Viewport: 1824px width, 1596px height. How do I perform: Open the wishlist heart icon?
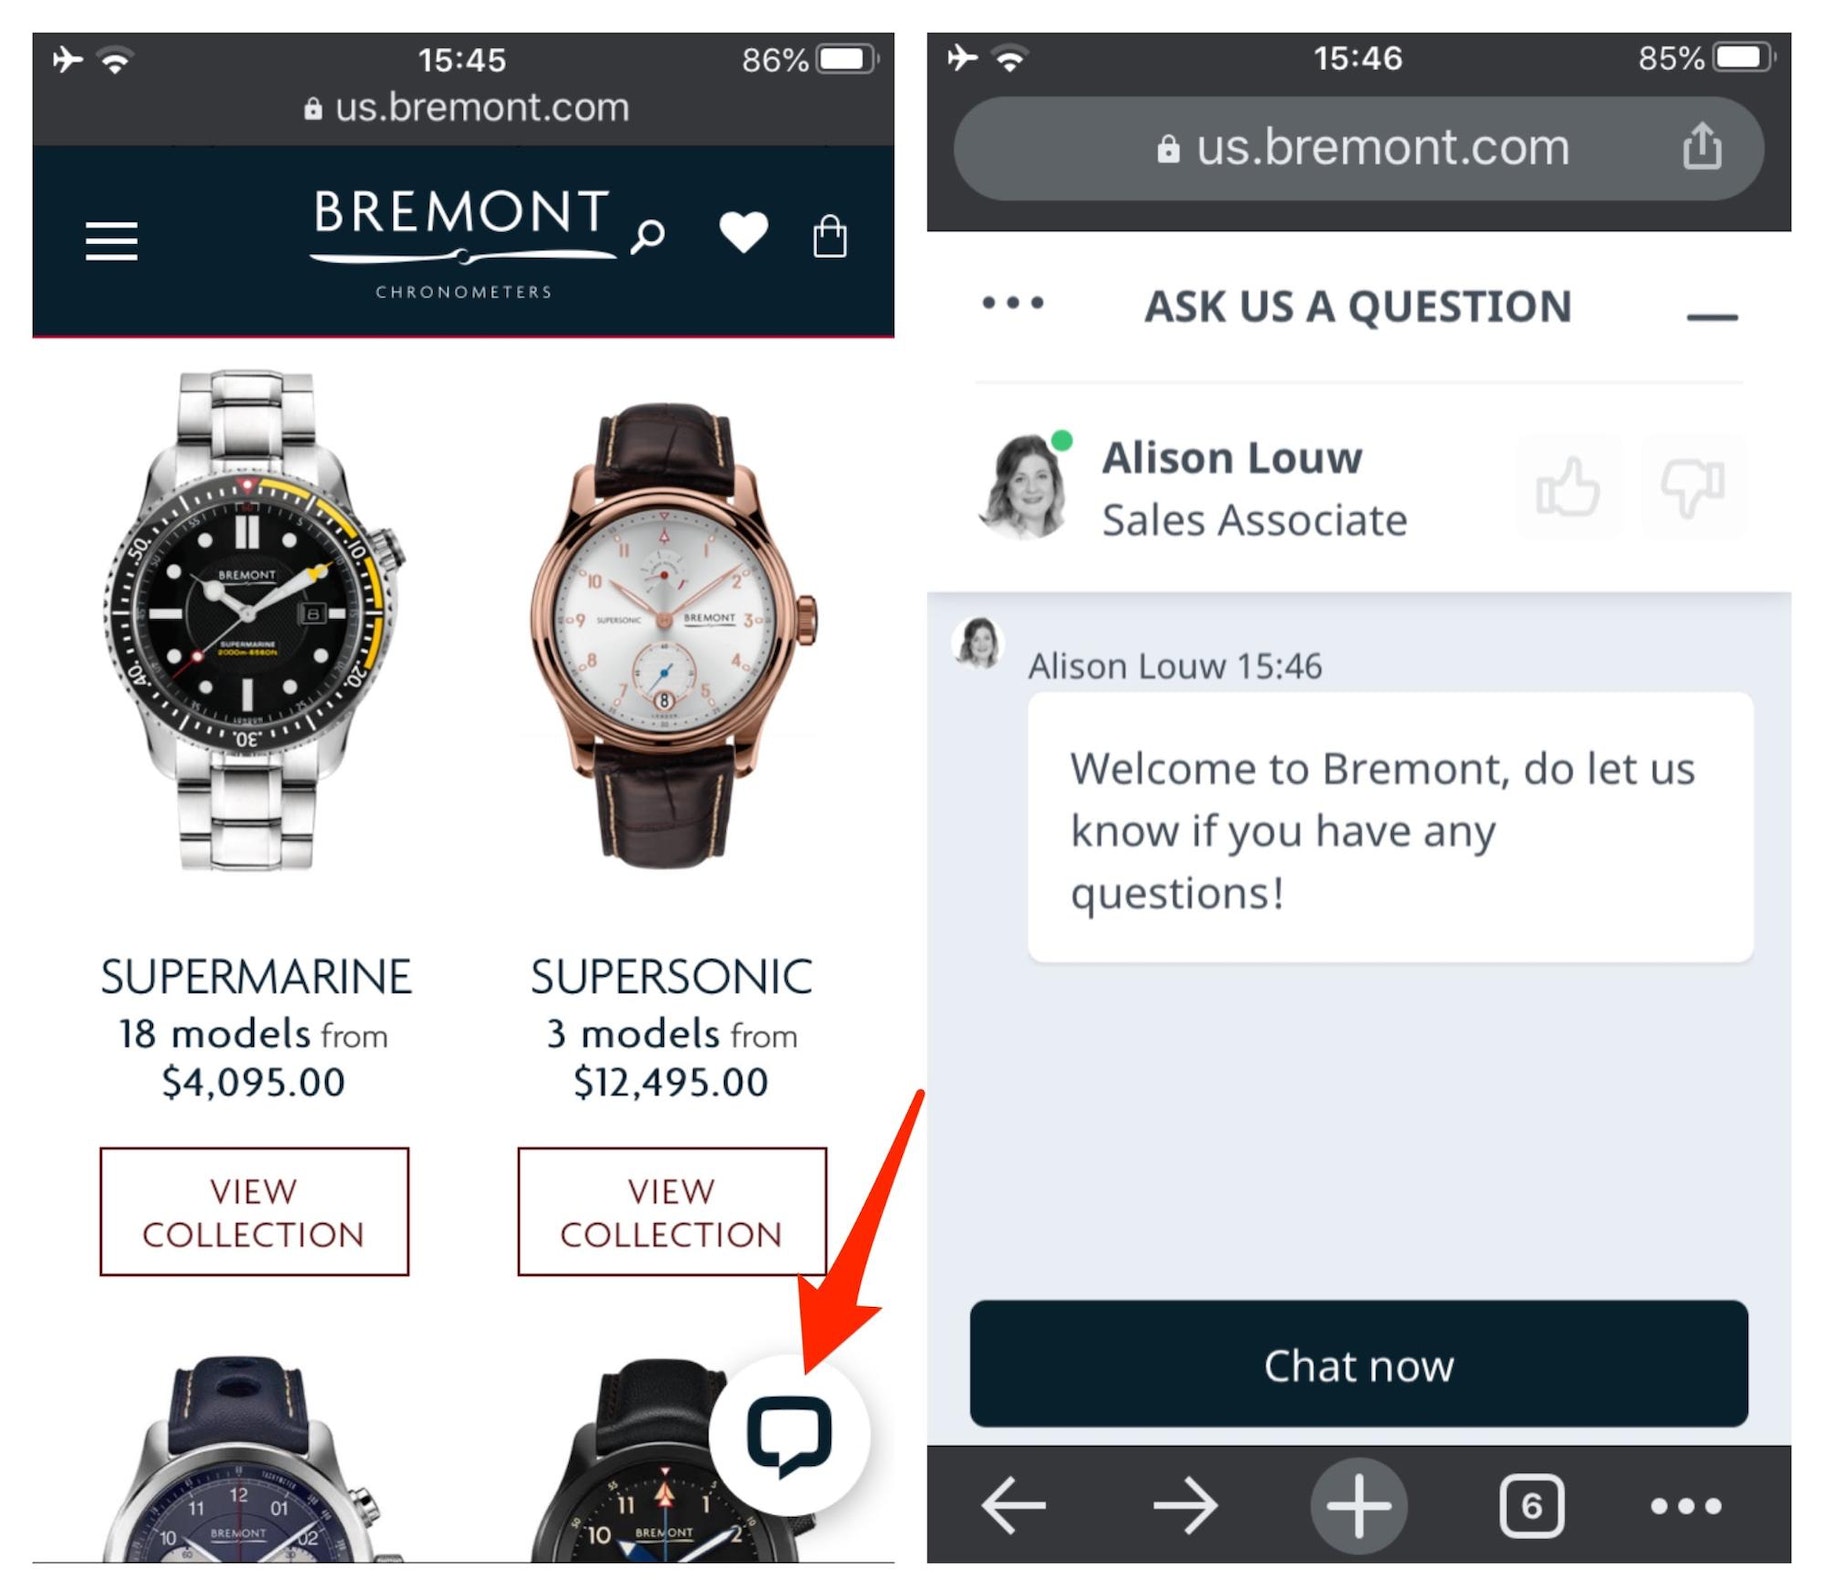(x=744, y=233)
